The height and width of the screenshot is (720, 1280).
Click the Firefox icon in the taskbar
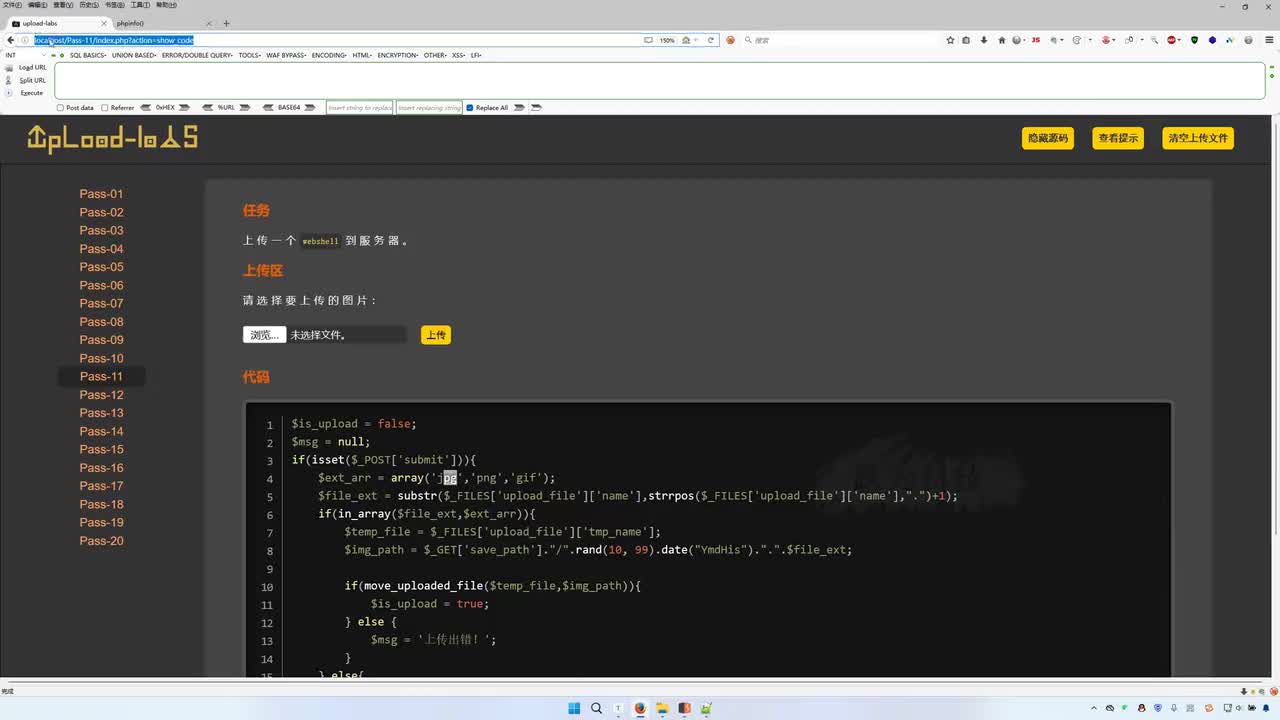pyautogui.click(x=640, y=708)
